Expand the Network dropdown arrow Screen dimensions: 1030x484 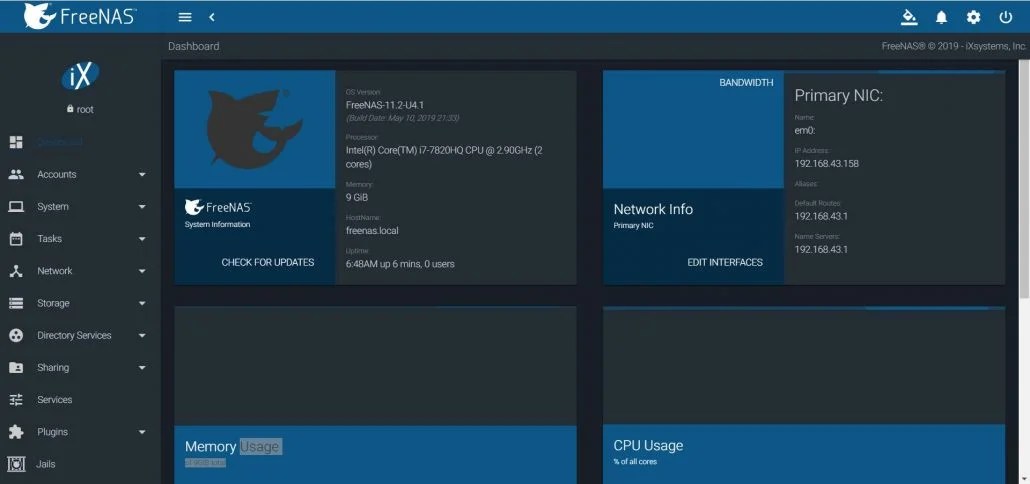pyautogui.click(x=142, y=271)
